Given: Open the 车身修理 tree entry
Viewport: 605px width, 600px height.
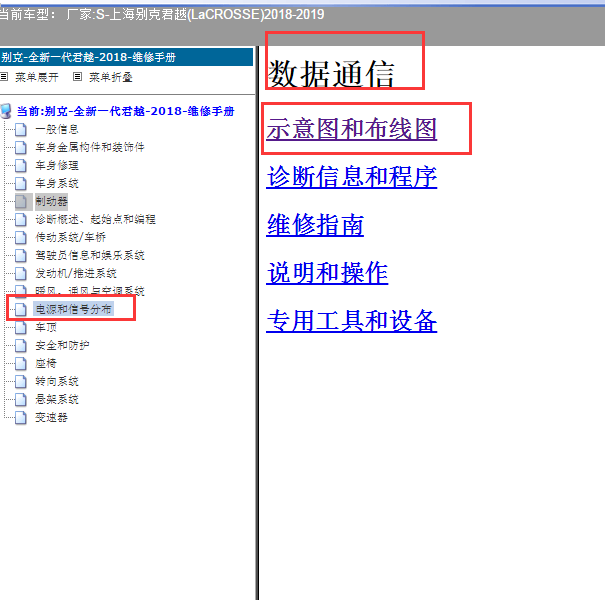Looking at the screenshot, I should click(x=57, y=166).
